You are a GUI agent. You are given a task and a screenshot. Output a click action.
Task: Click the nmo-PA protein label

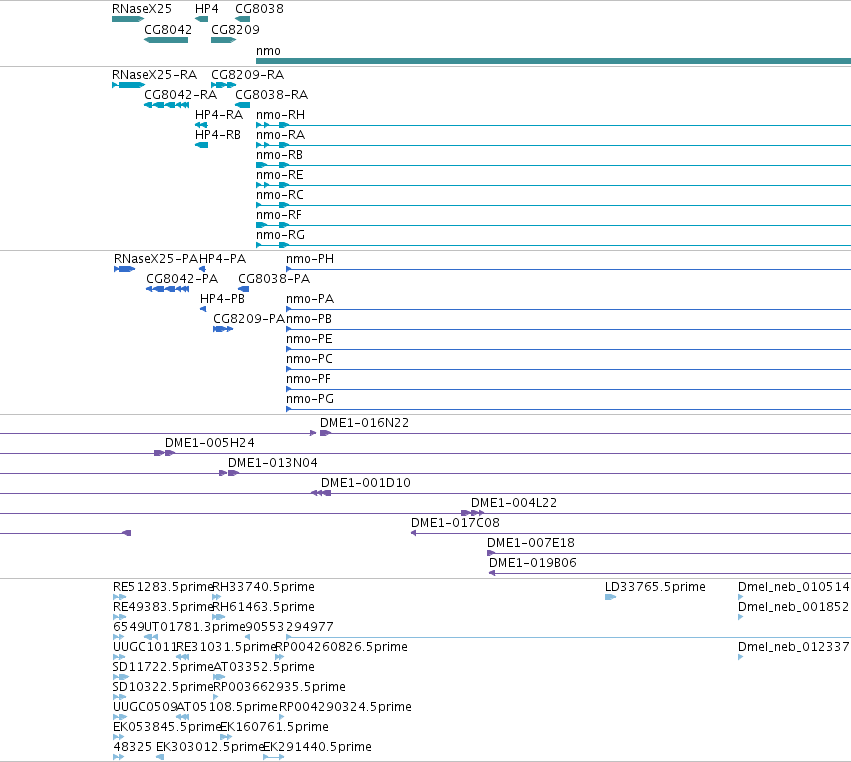(x=310, y=299)
